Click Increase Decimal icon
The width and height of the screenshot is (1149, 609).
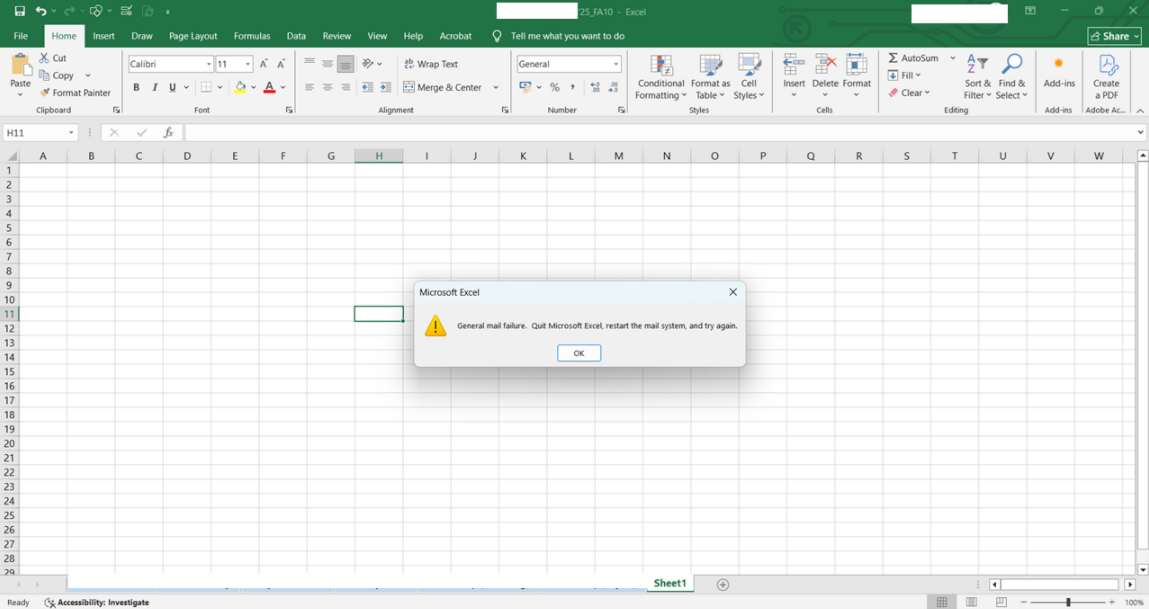(x=595, y=87)
